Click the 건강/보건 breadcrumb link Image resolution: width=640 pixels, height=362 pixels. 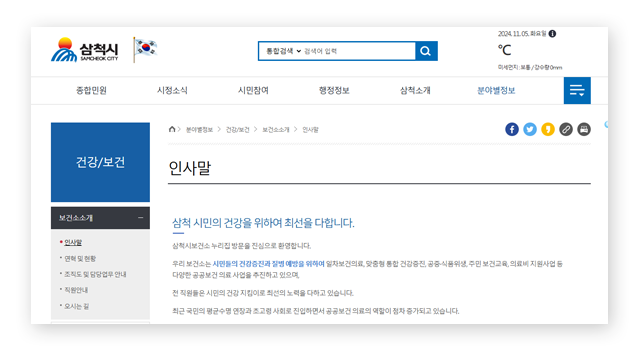(238, 130)
